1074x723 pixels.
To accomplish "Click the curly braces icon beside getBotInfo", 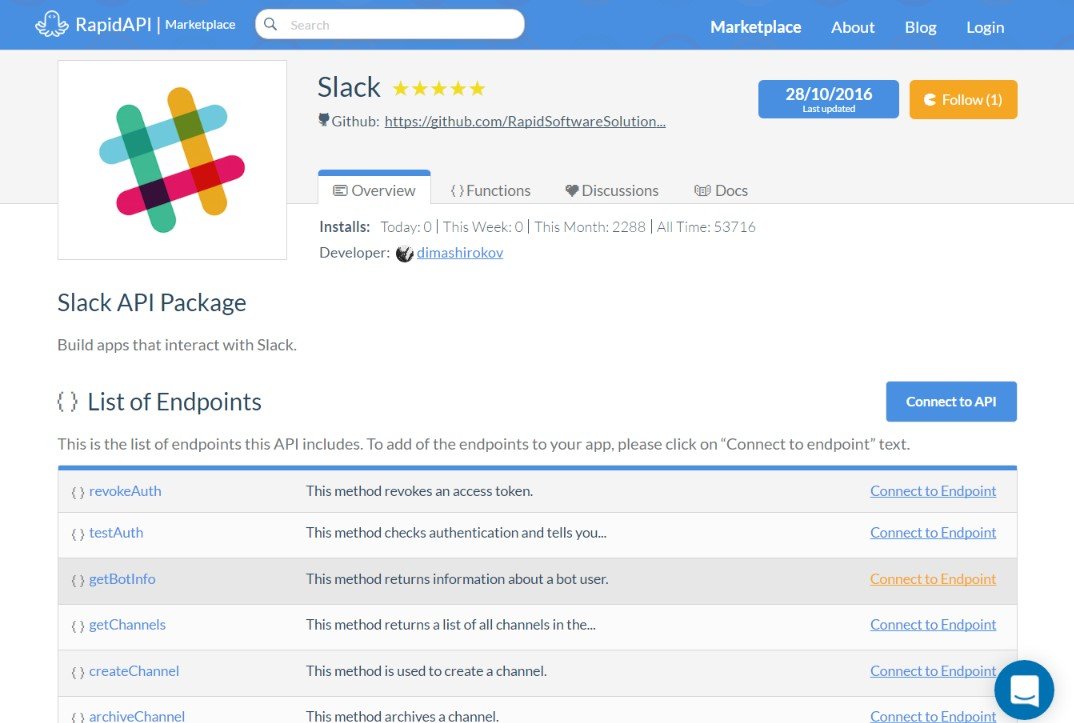I will click(x=78, y=580).
